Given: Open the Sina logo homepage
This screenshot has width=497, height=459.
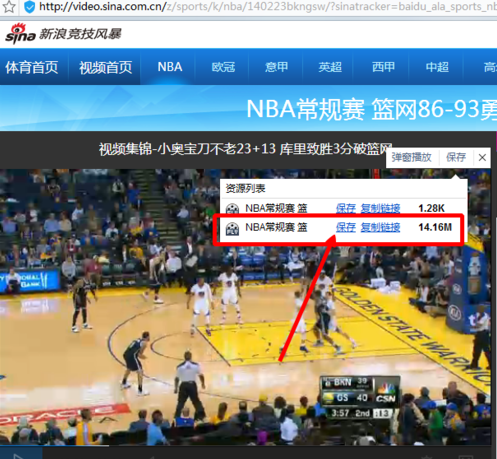Looking at the screenshot, I should pos(20,34).
